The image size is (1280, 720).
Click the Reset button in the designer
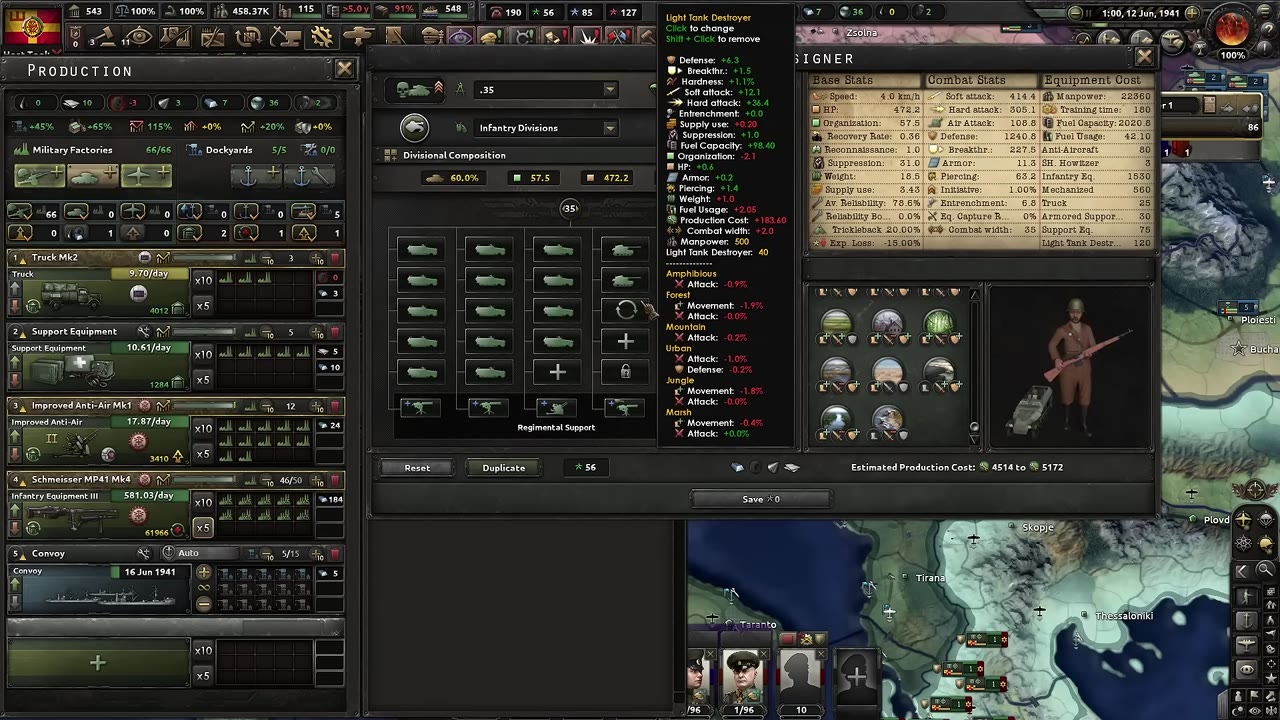point(417,468)
